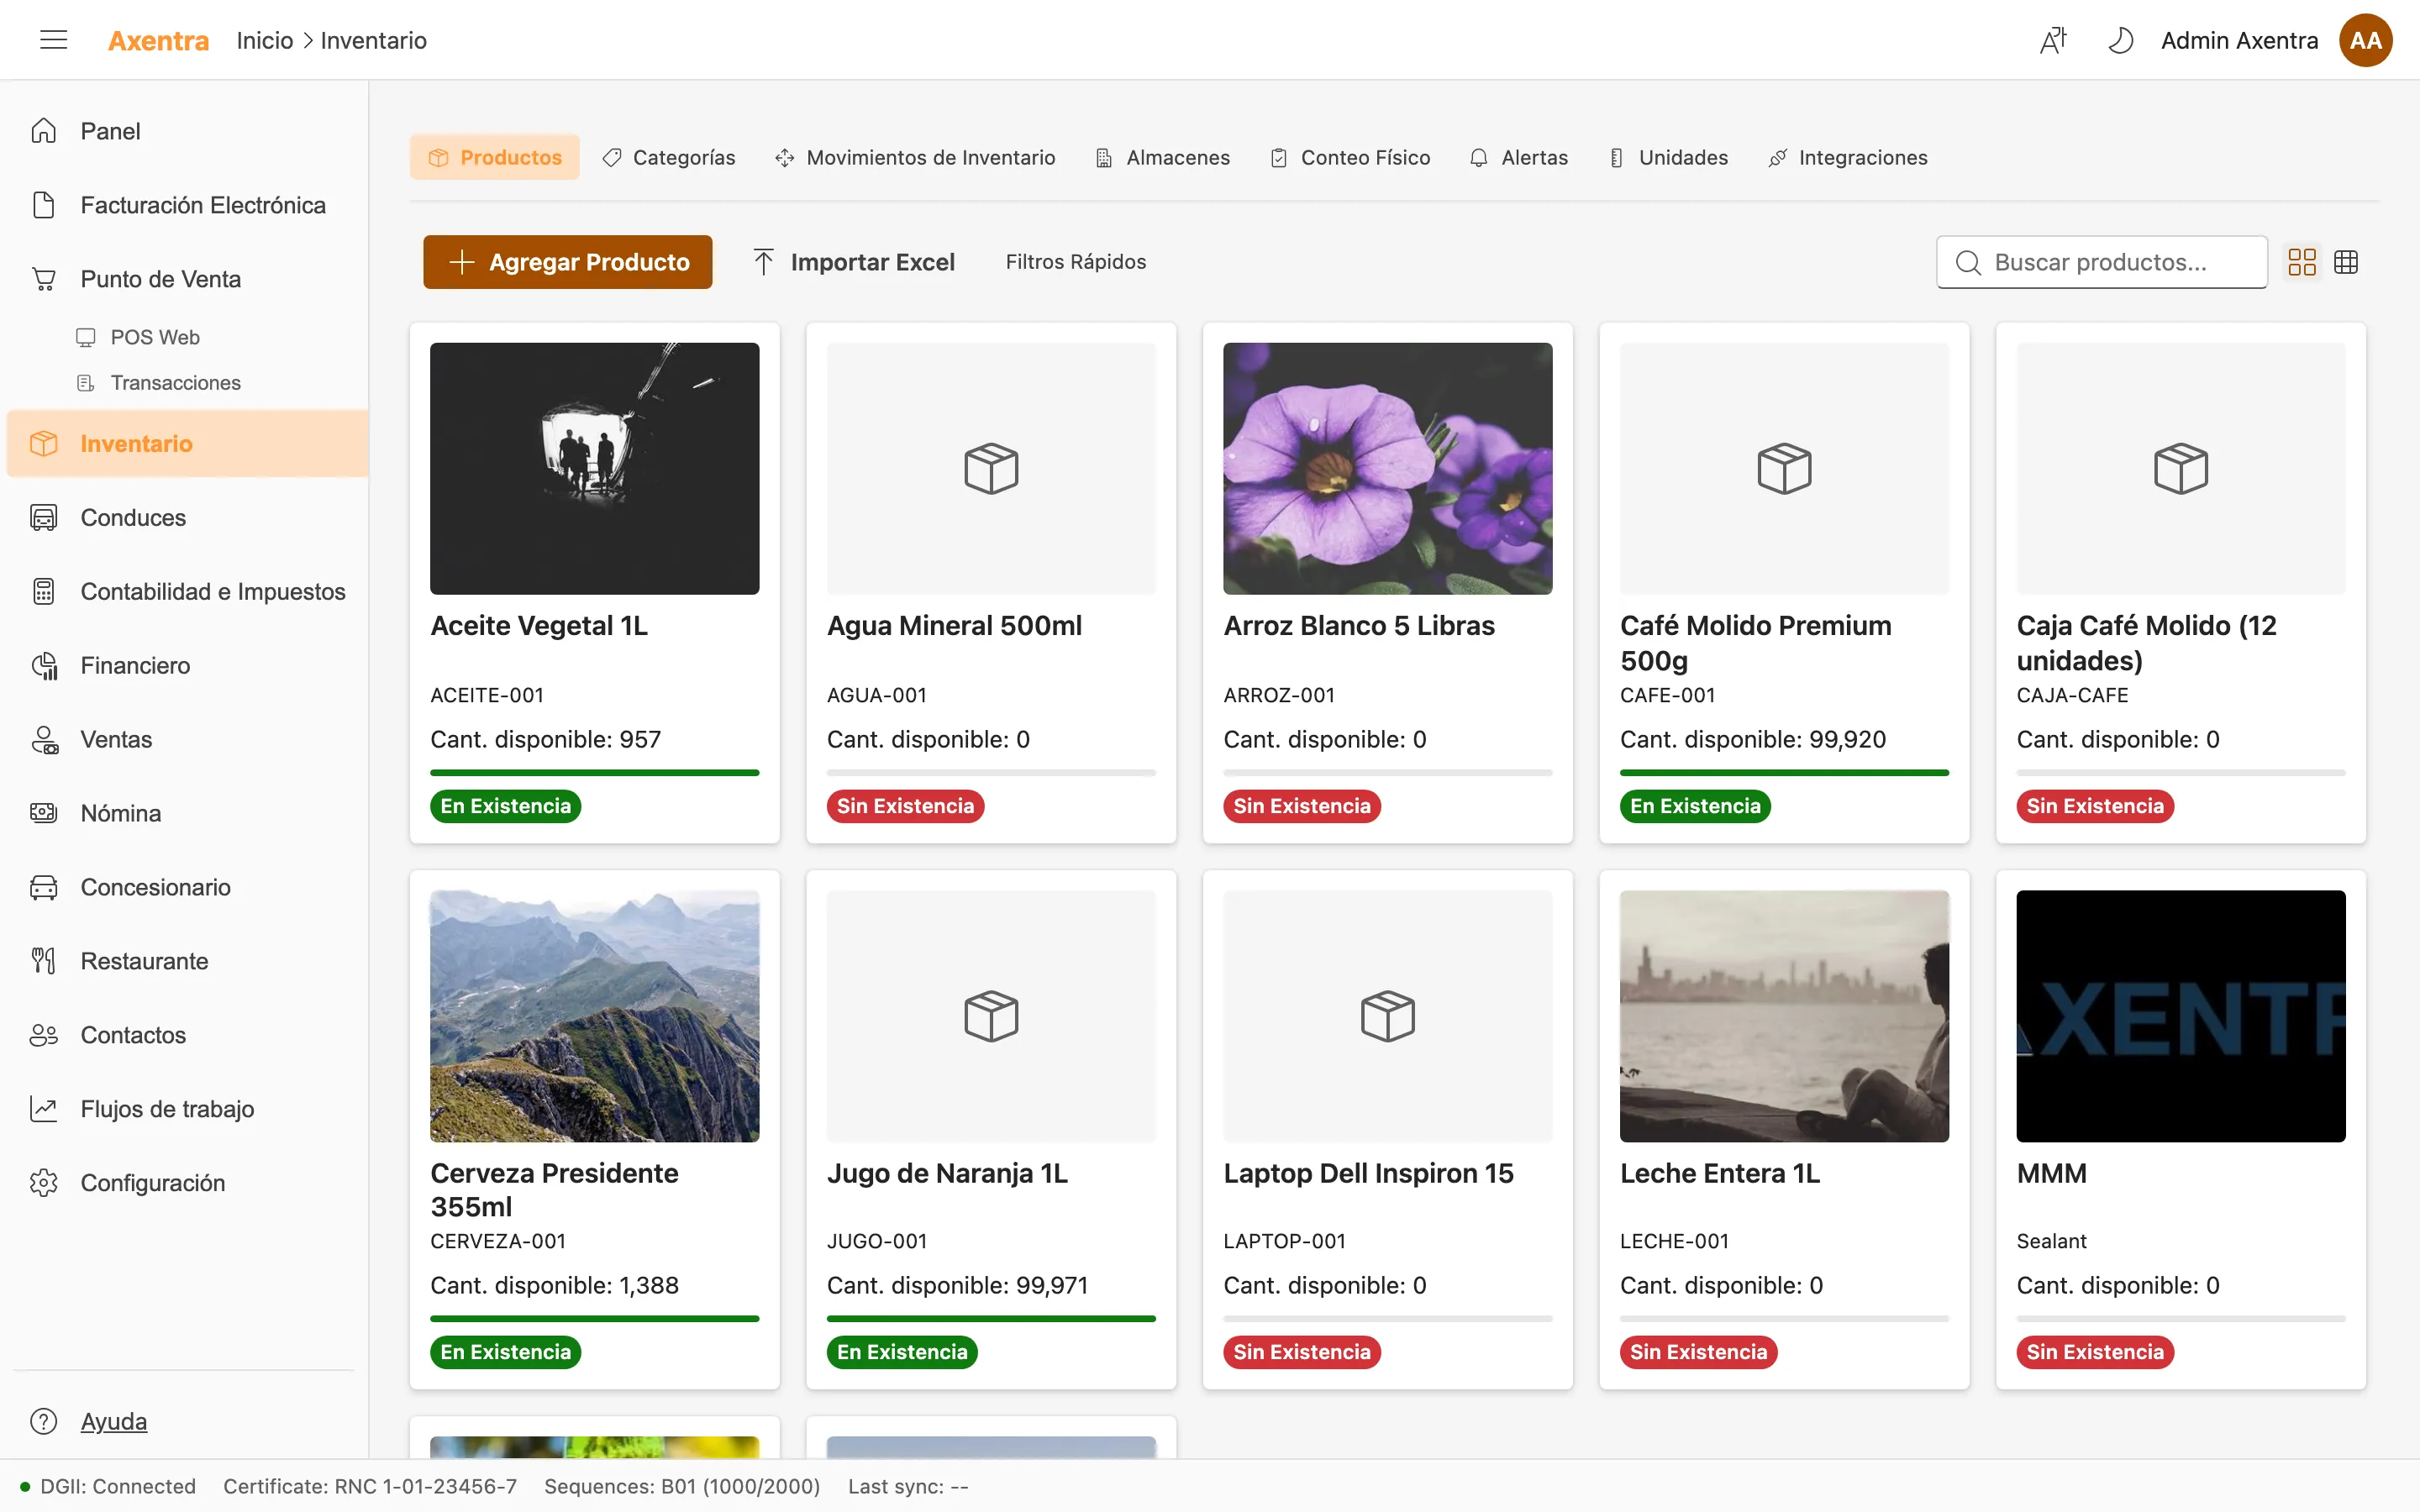Click the Contactos people icon
The width and height of the screenshot is (2420, 1512).
[44, 1035]
